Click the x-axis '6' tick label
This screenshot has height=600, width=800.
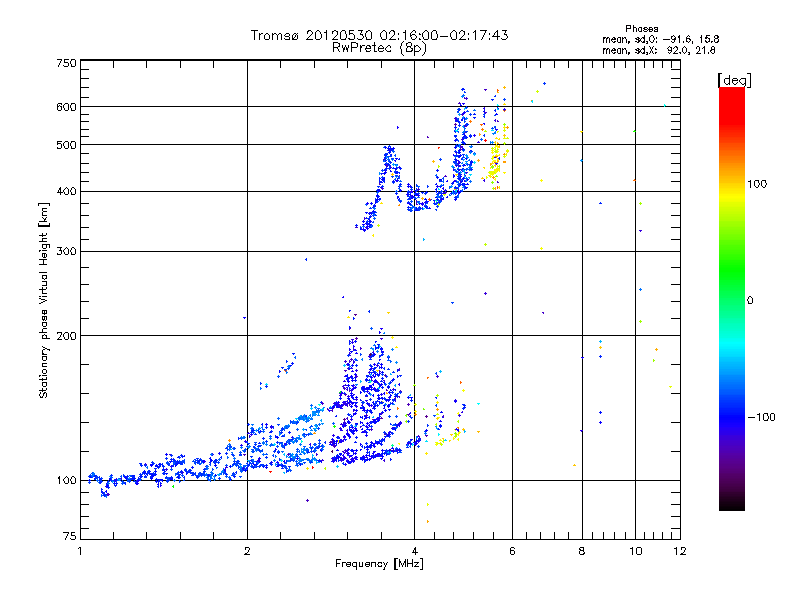pos(512,551)
